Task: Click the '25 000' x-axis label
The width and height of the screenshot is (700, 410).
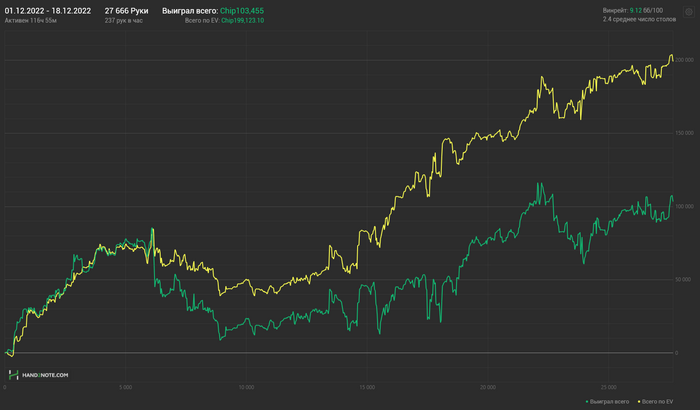Action: click(608, 387)
